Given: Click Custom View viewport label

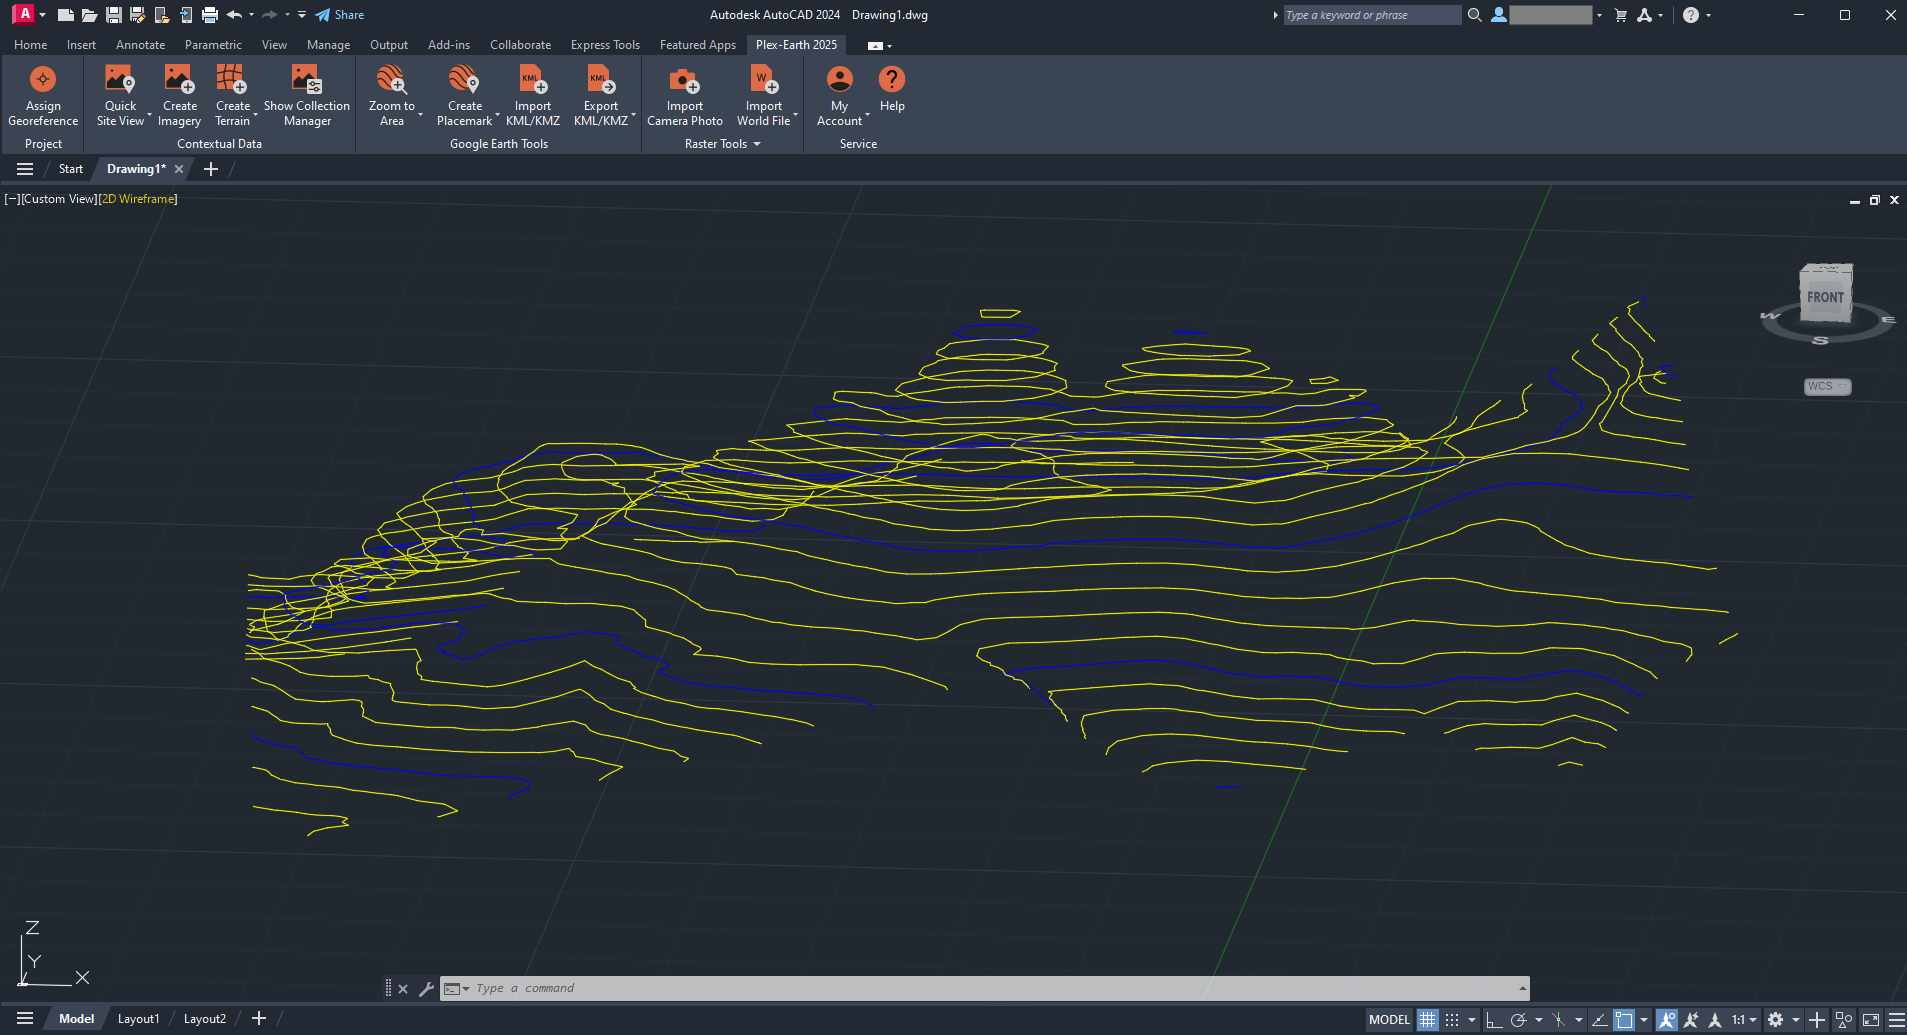Looking at the screenshot, I should pyautogui.click(x=60, y=199).
